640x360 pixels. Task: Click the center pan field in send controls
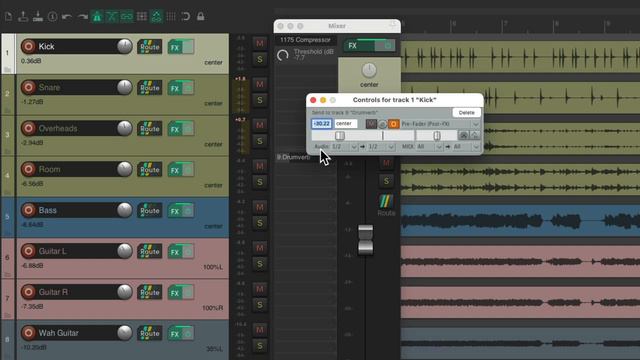point(345,124)
